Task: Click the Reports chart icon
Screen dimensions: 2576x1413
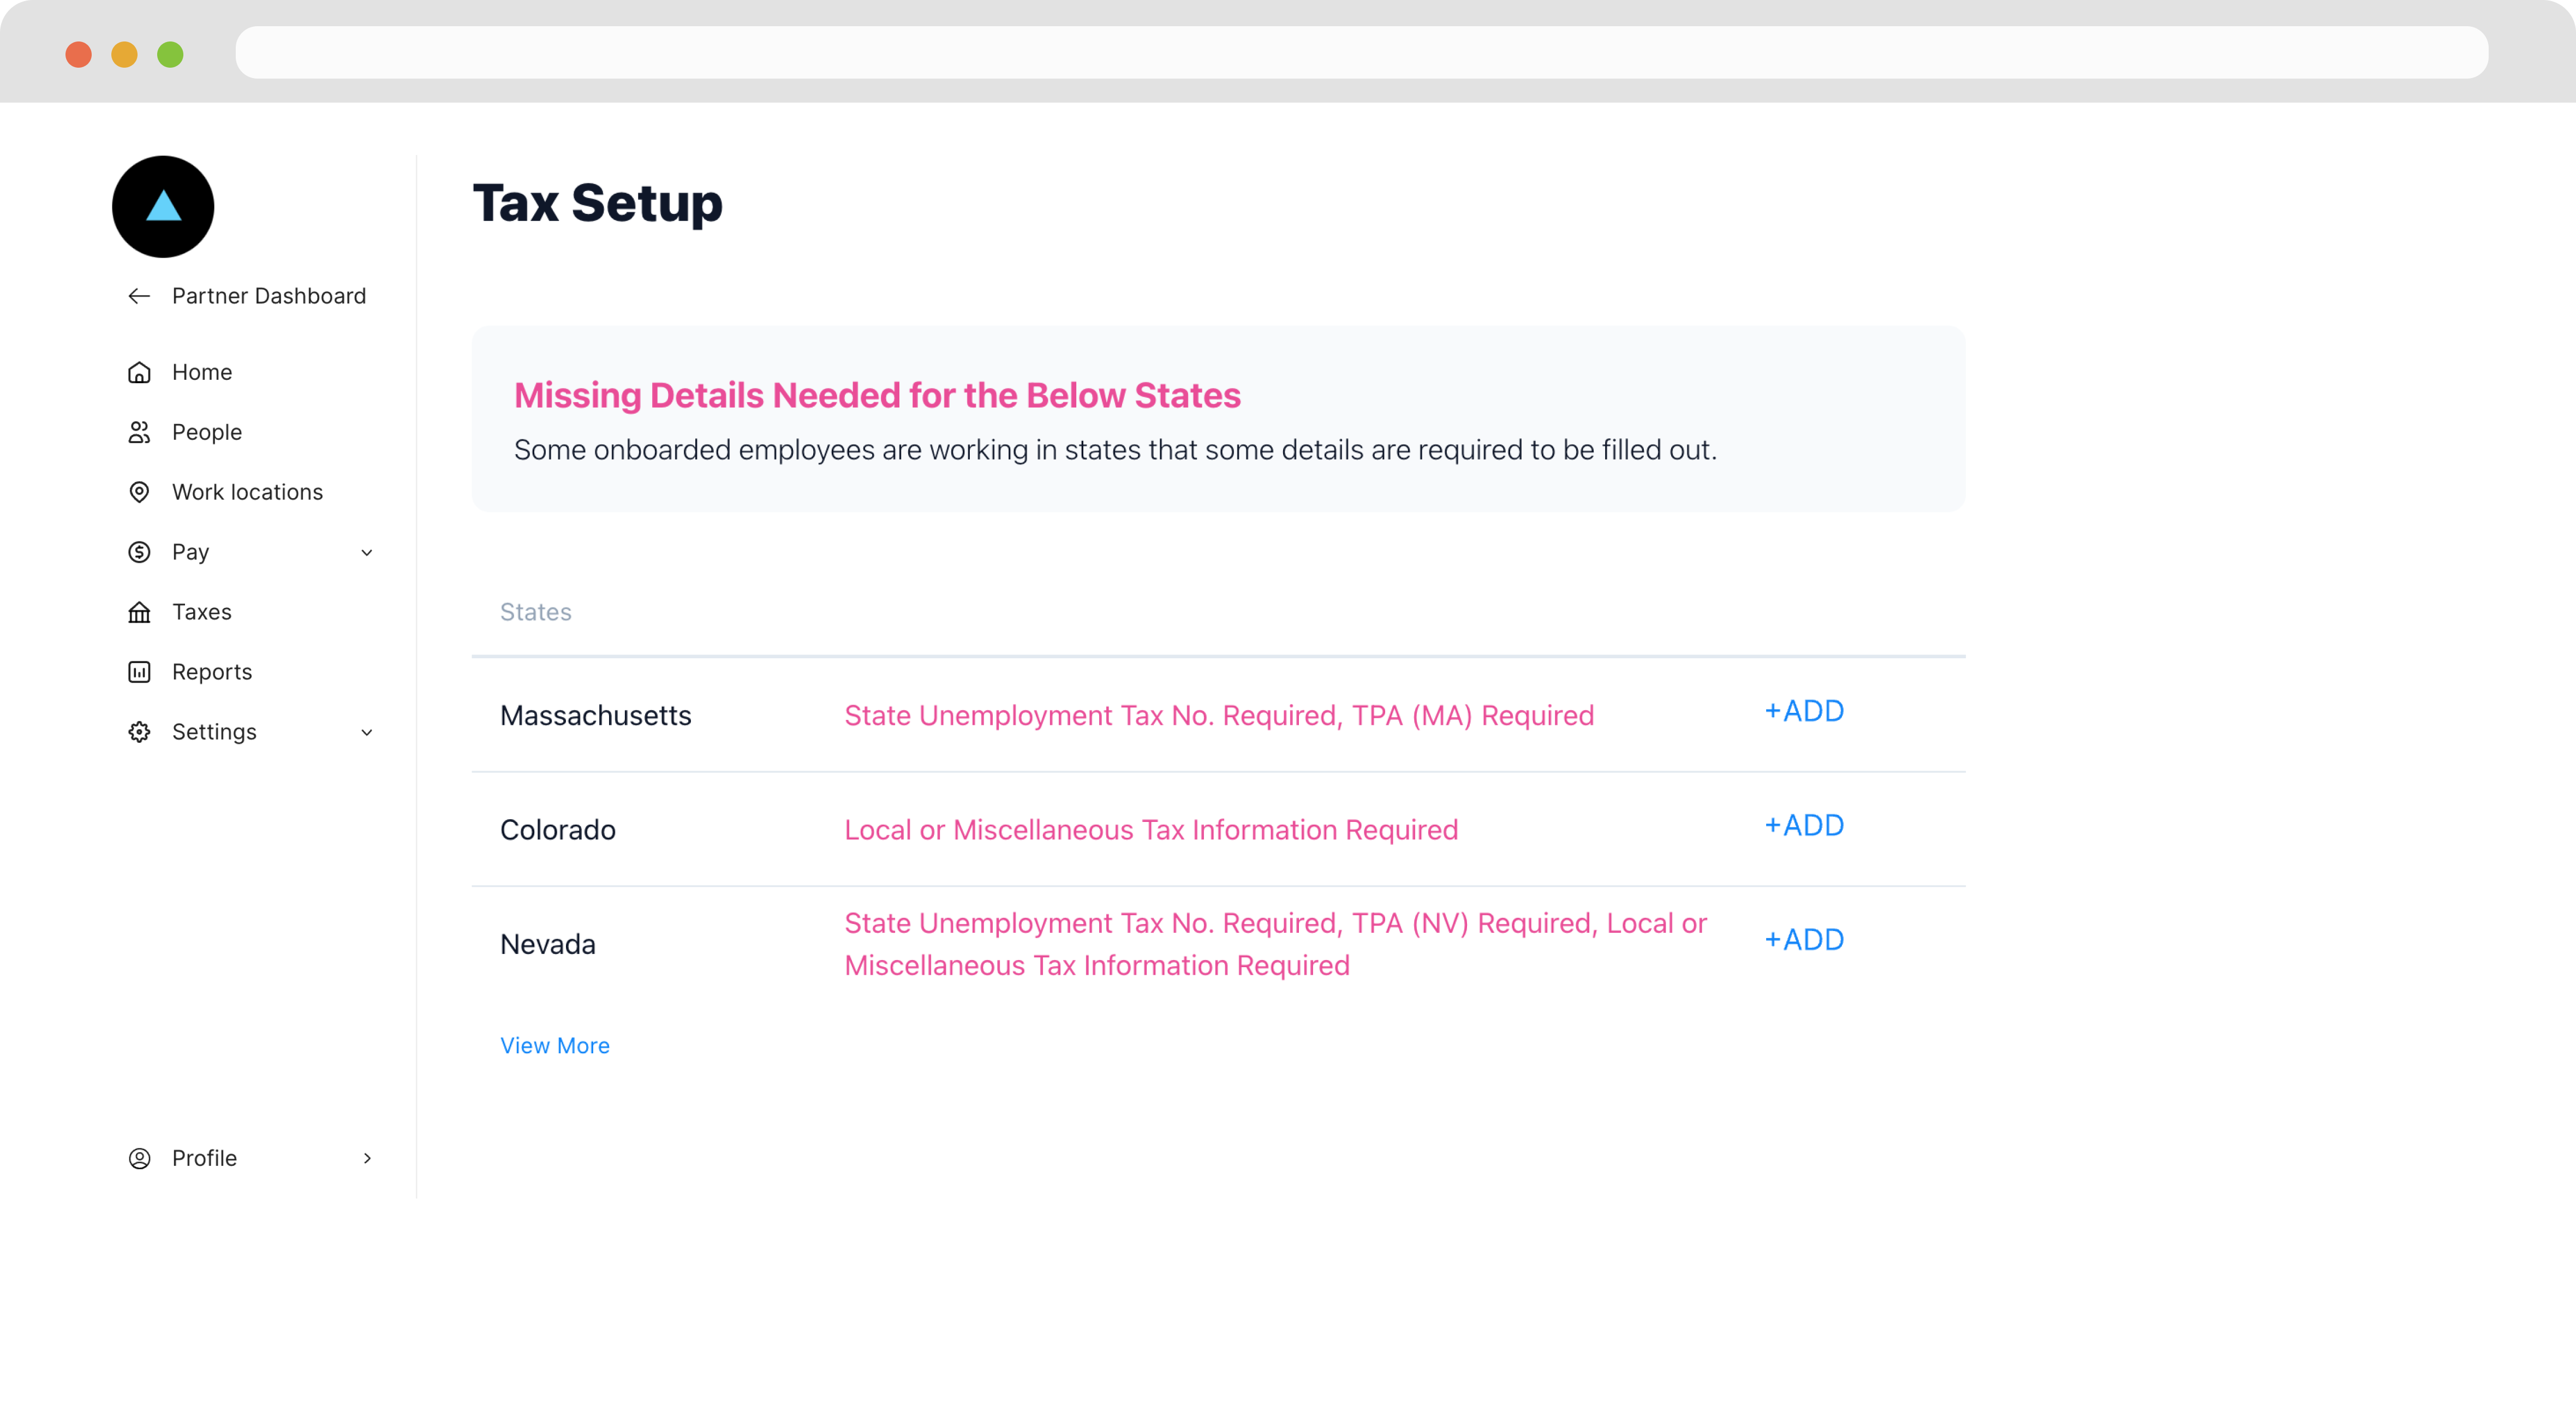Action: (139, 672)
